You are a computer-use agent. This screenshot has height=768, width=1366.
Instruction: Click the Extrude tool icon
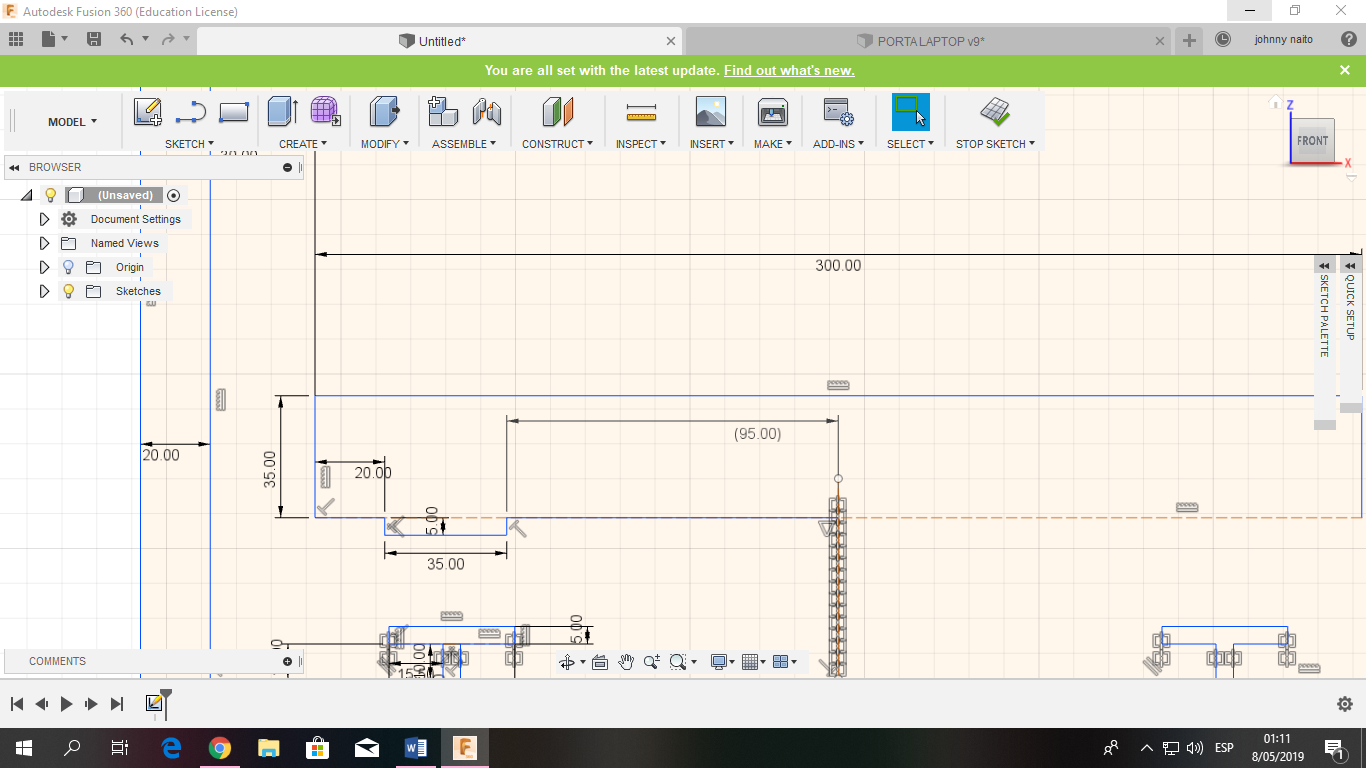(x=283, y=111)
